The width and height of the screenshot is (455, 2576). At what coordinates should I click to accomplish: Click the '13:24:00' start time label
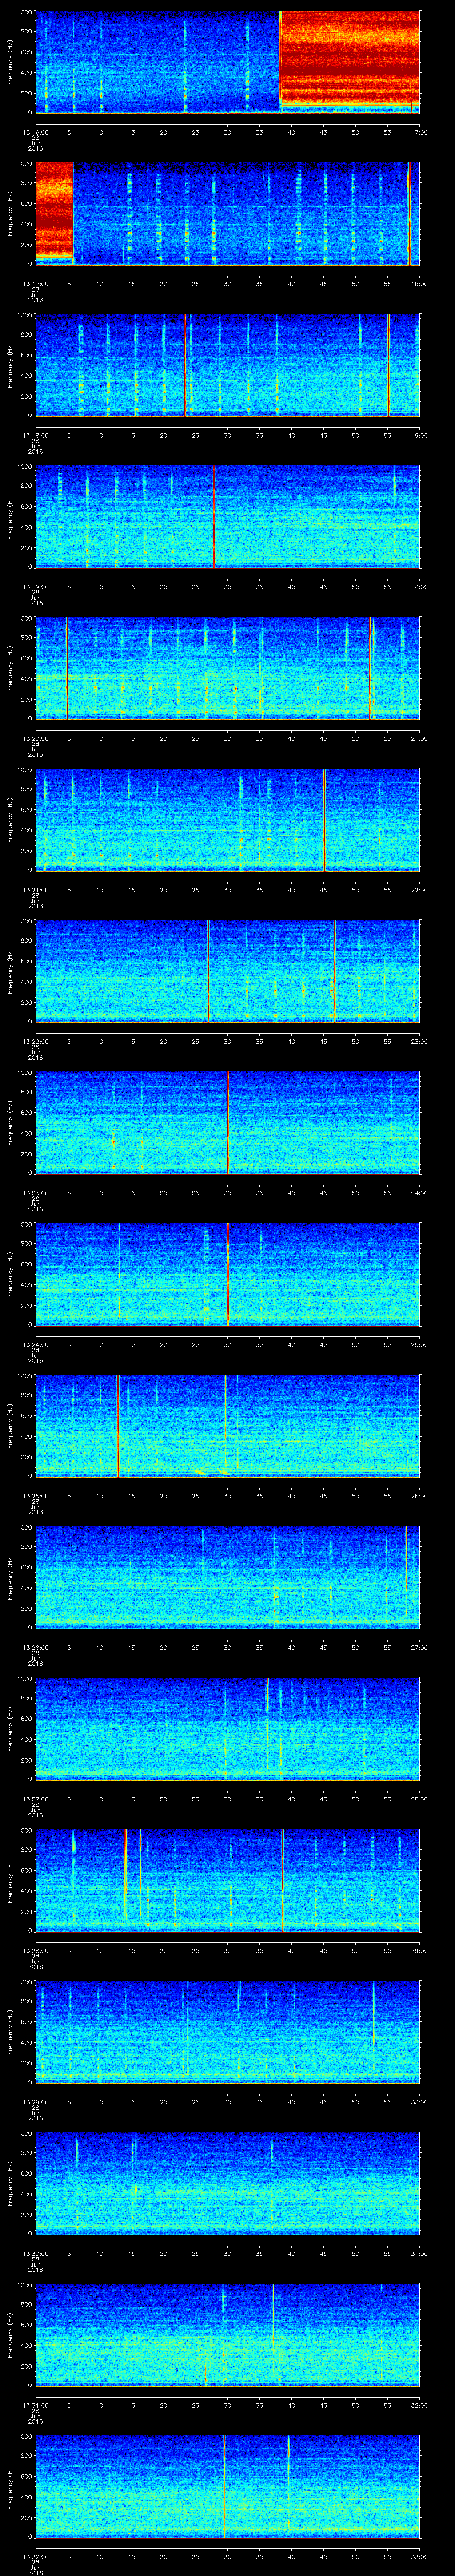click(35, 1344)
